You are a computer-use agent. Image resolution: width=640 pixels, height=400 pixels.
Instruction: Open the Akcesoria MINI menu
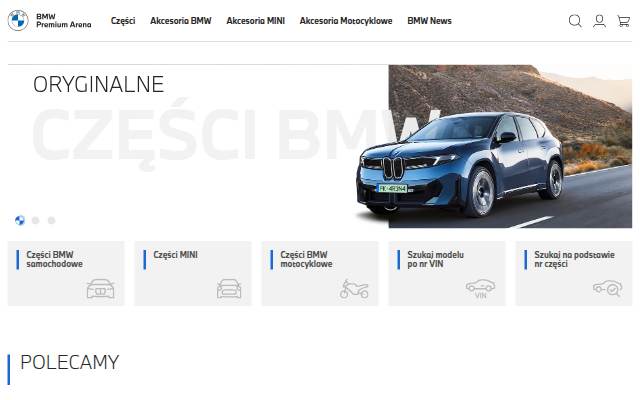256,21
